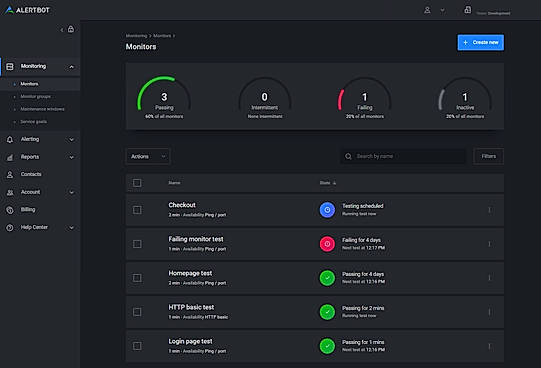Expand the Alerting menu chevron
Viewport: 541px width, 368px height.
(71, 140)
